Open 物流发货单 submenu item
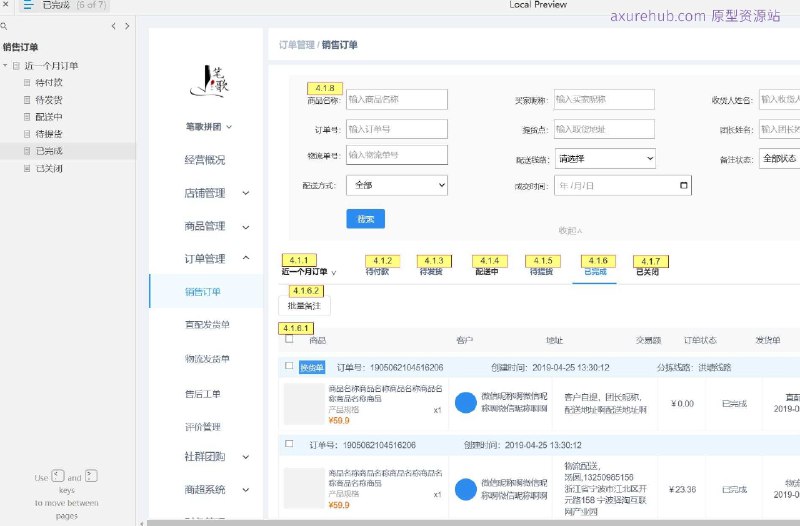This screenshot has width=800, height=526. coord(207,359)
